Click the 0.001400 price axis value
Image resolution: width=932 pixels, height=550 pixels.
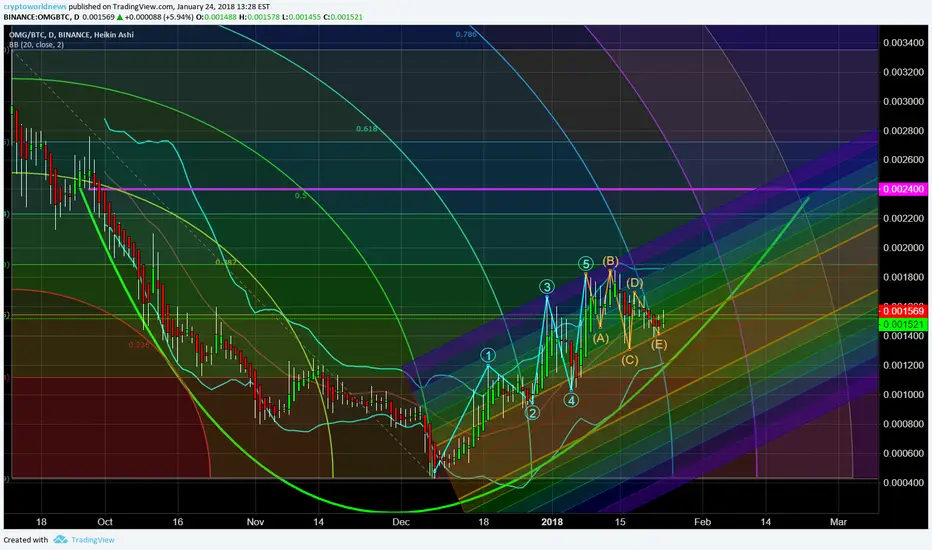click(x=903, y=336)
